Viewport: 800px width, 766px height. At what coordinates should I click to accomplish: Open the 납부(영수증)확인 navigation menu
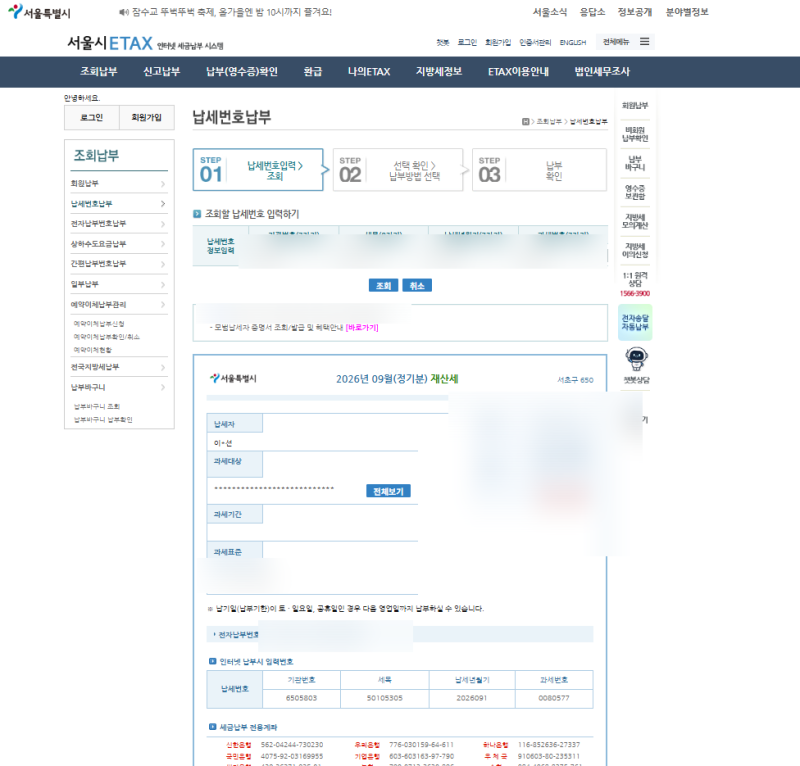(242, 71)
